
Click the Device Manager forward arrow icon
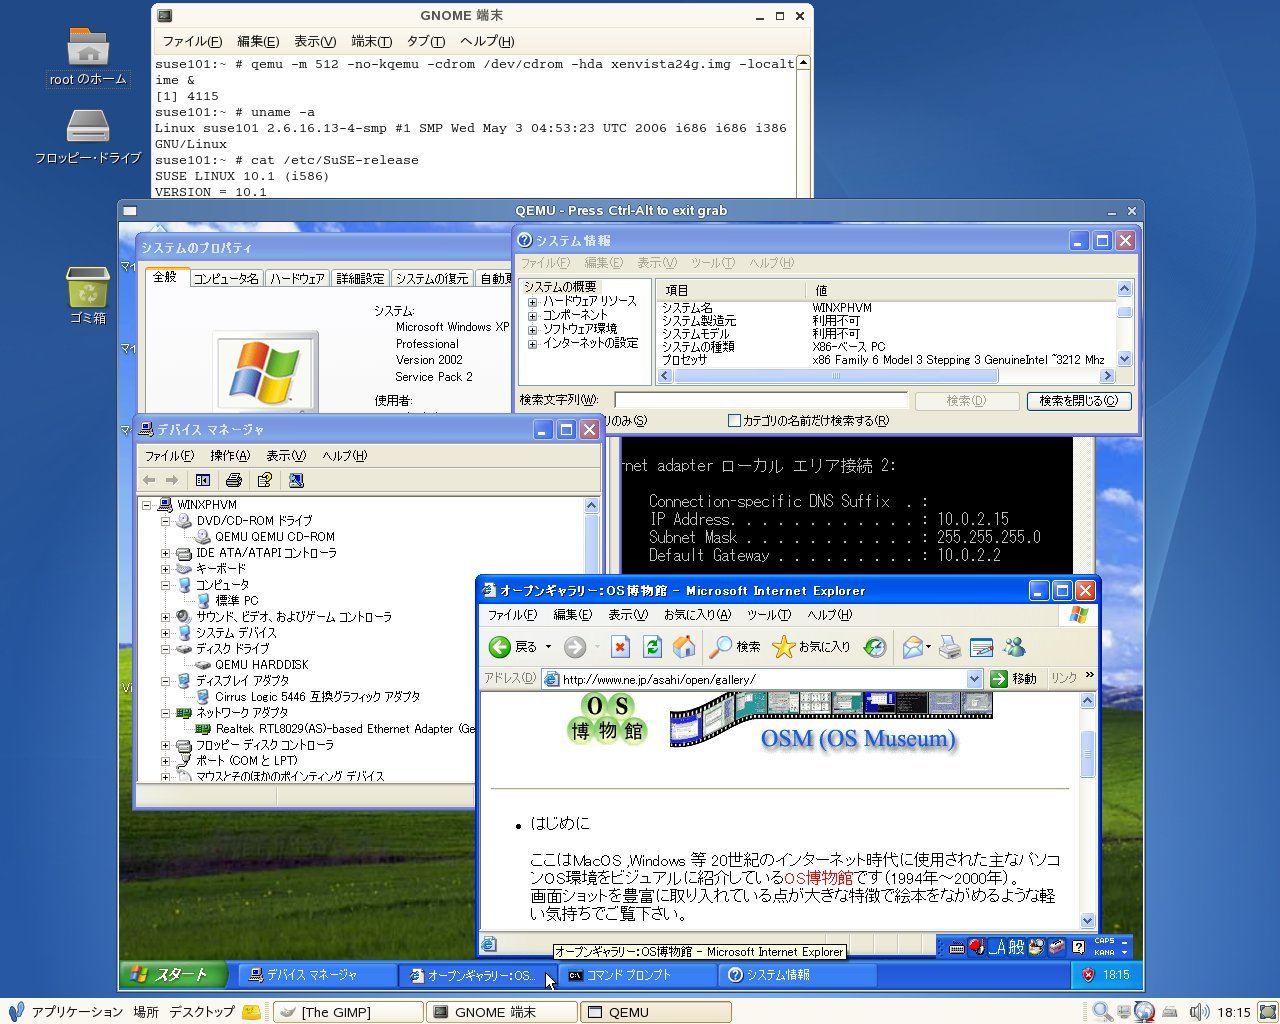pyautogui.click(x=172, y=480)
